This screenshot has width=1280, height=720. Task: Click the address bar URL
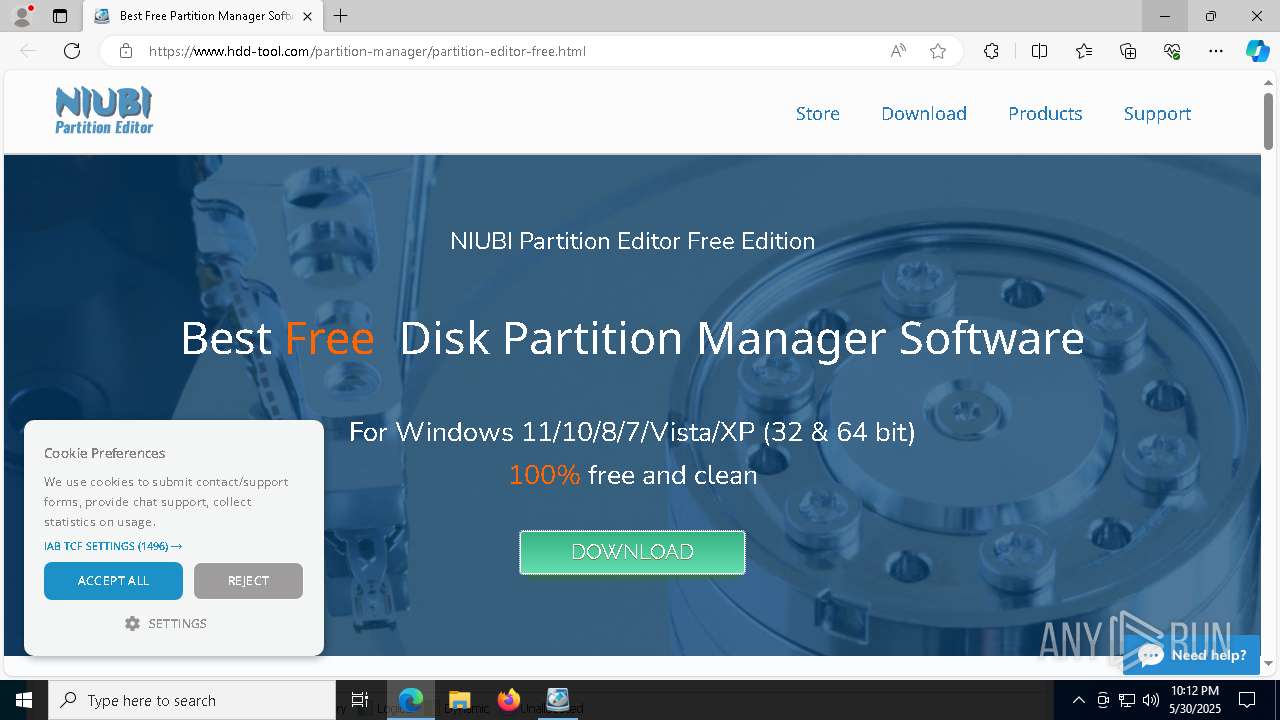coord(367,51)
